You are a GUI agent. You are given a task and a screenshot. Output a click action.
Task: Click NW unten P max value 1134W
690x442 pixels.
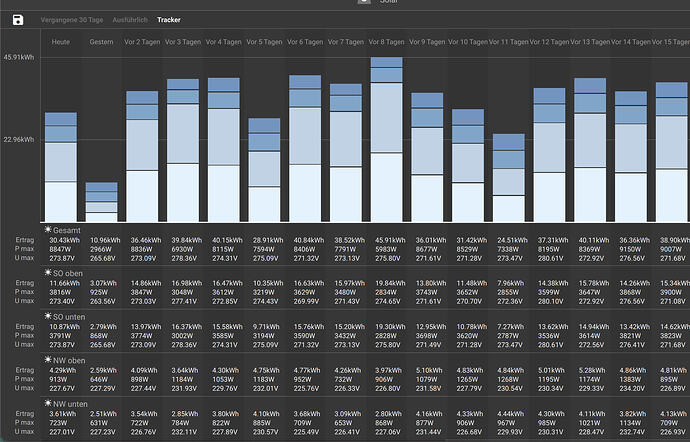click(631, 423)
